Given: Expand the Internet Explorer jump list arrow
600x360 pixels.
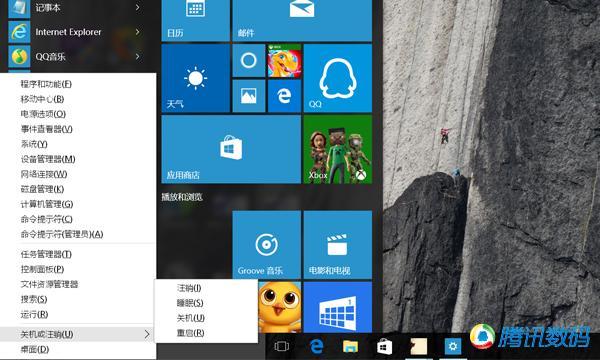Looking at the screenshot, I should tap(137, 32).
